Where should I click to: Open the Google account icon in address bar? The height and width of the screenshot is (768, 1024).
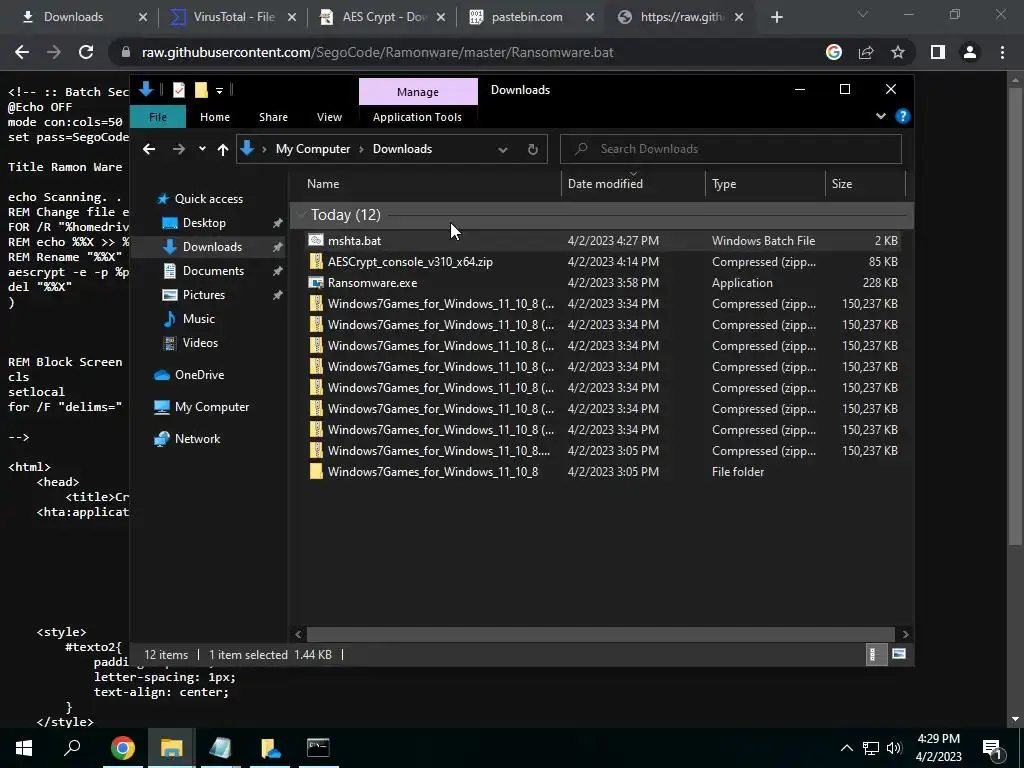point(833,52)
